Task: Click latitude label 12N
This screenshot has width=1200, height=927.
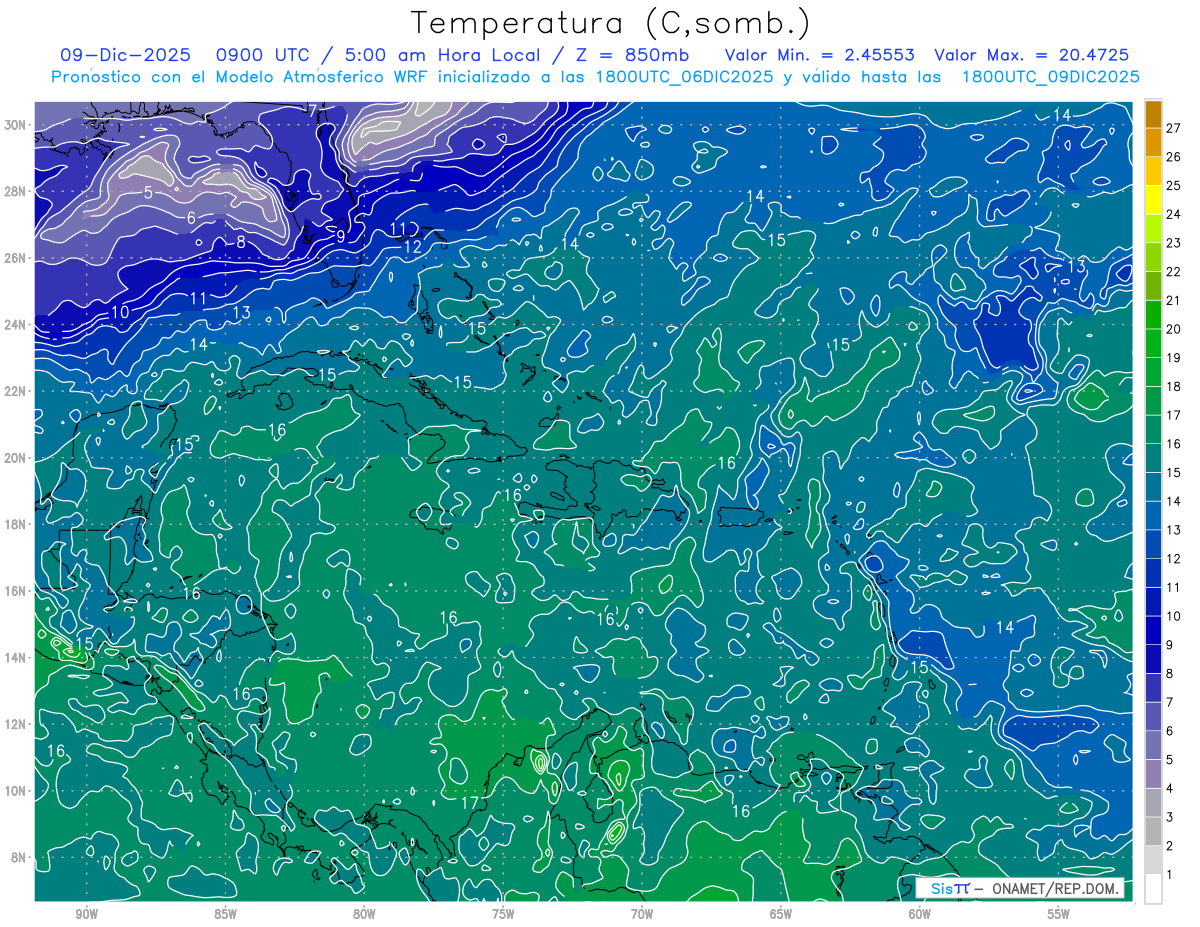Action: tap(17, 724)
